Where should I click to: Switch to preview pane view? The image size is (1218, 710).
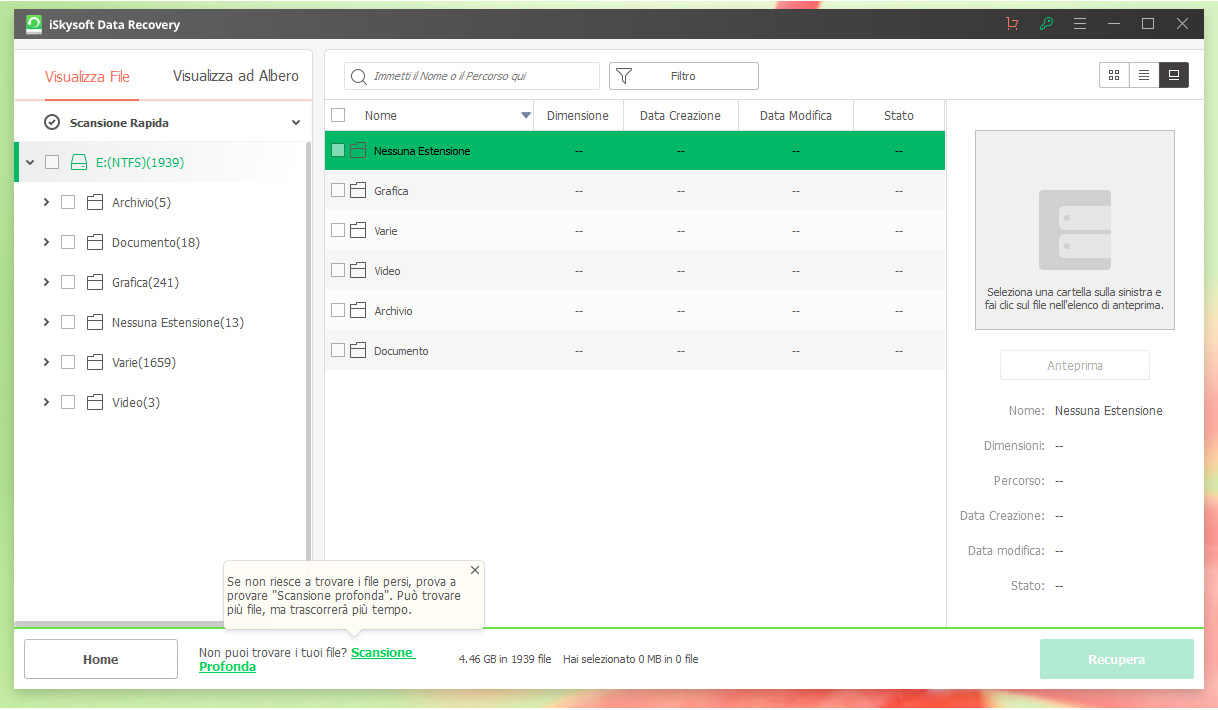(x=1174, y=75)
